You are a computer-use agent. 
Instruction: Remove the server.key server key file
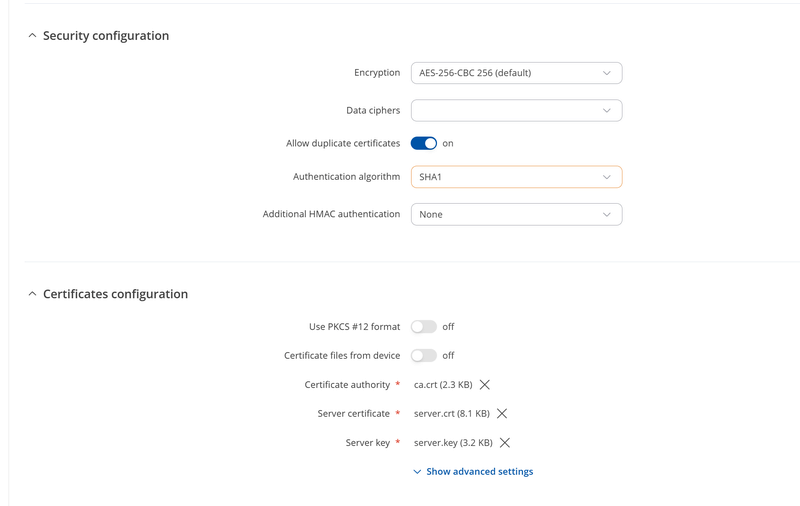point(505,443)
